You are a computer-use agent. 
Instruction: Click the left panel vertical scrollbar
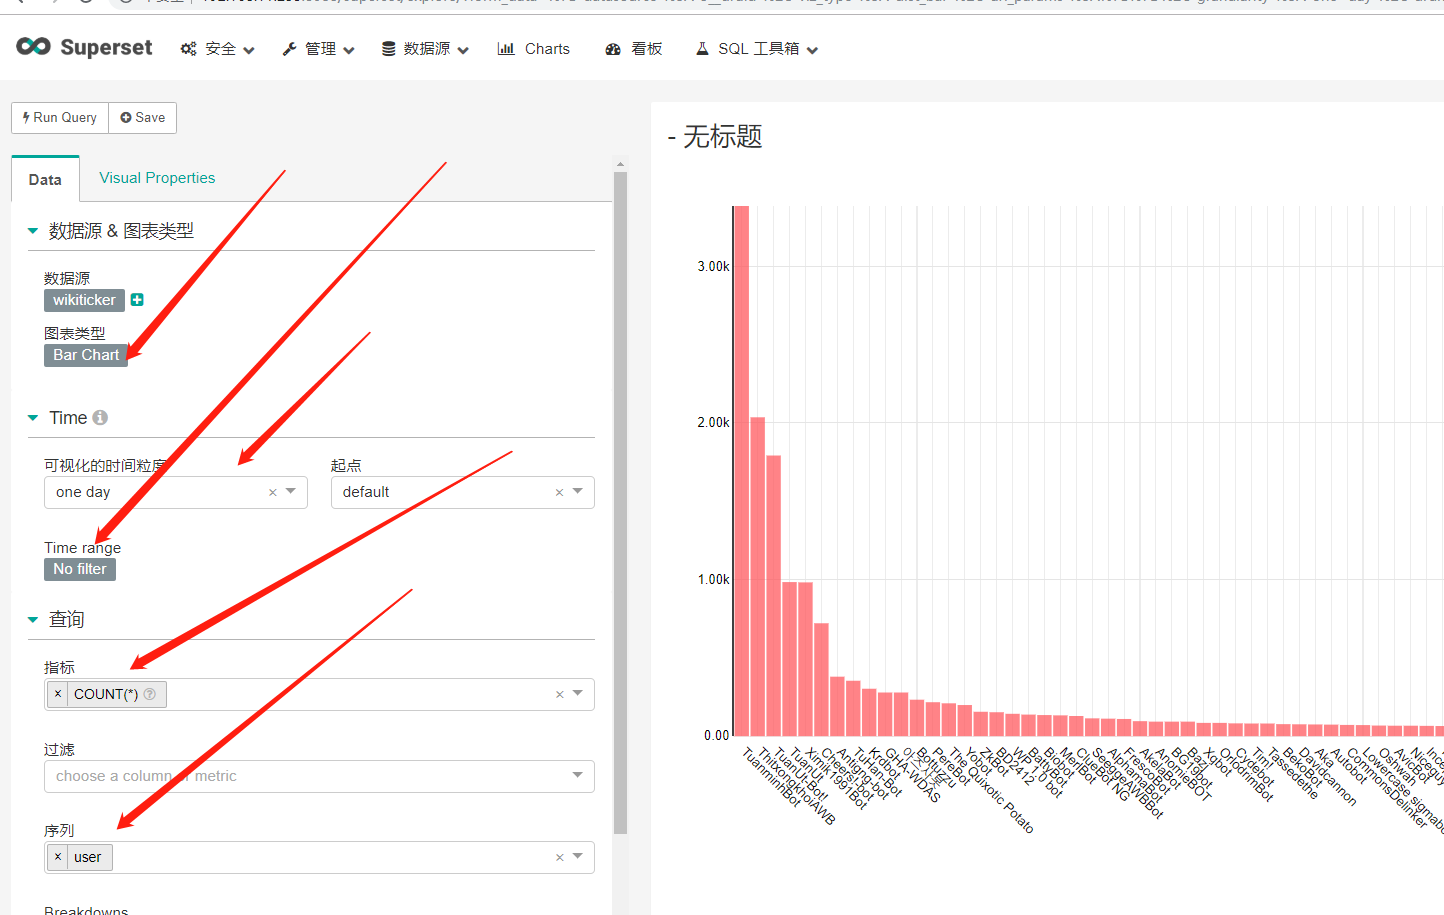(620, 503)
